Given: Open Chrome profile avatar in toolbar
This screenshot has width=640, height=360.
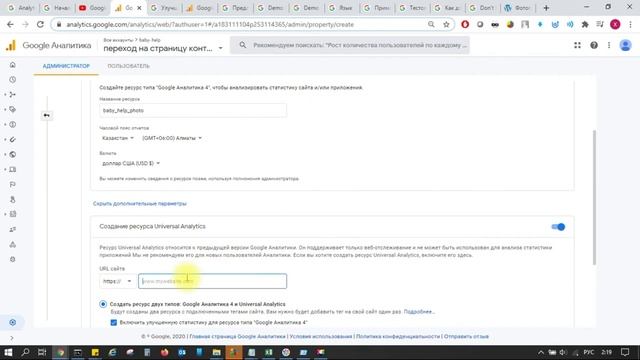Looking at the screenshot, I should (615, 24).
